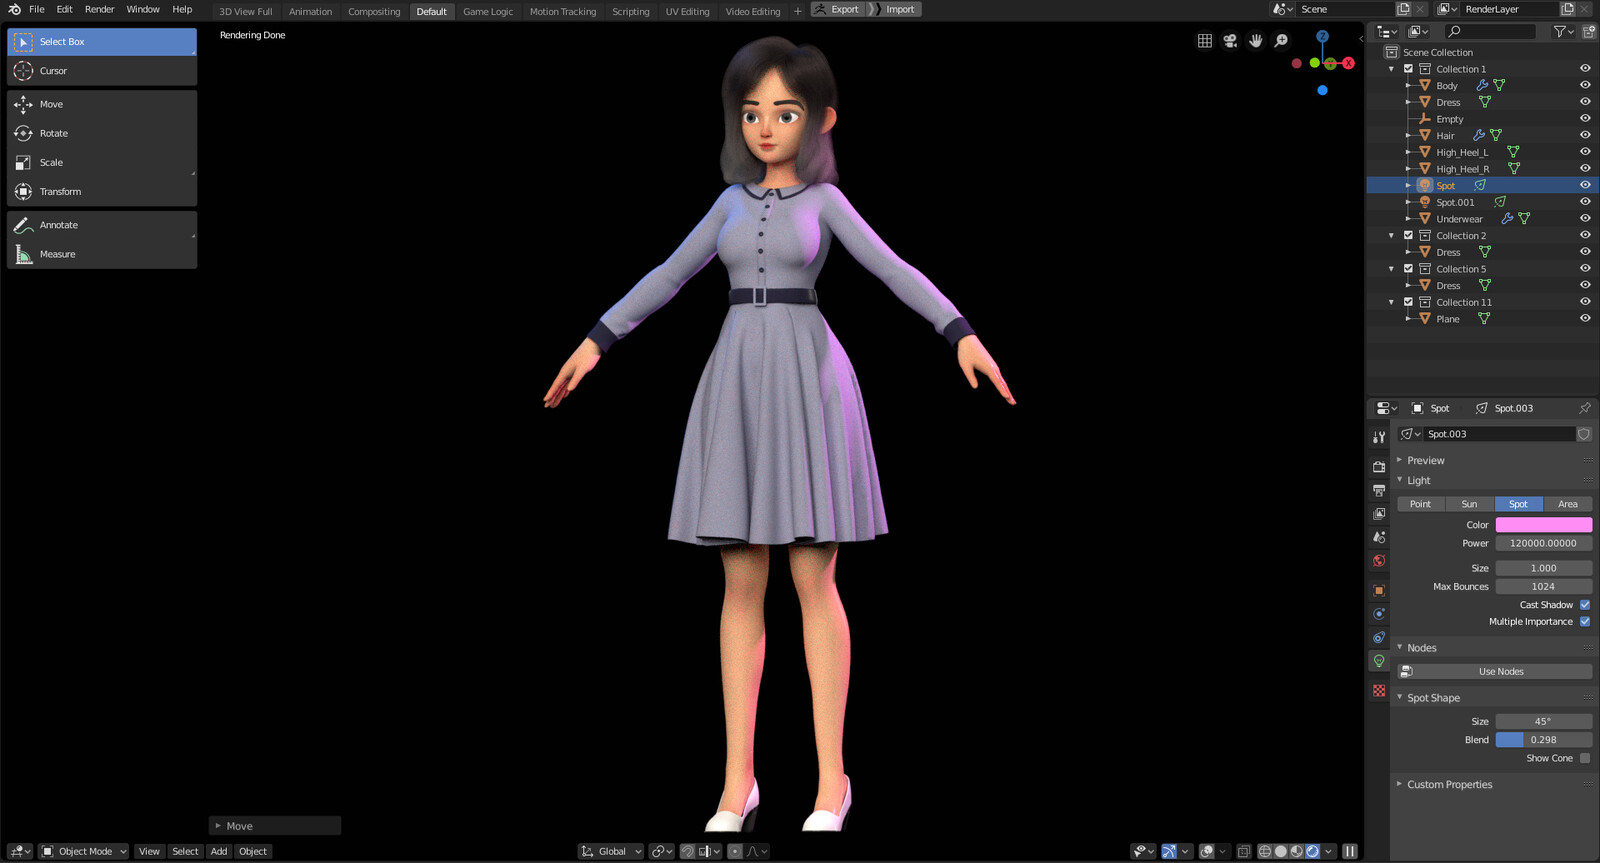Click the Z axis on navigation gizmo
Image resolution: width=1600 pixels, height=863 pixels.
coord(1322,36)
